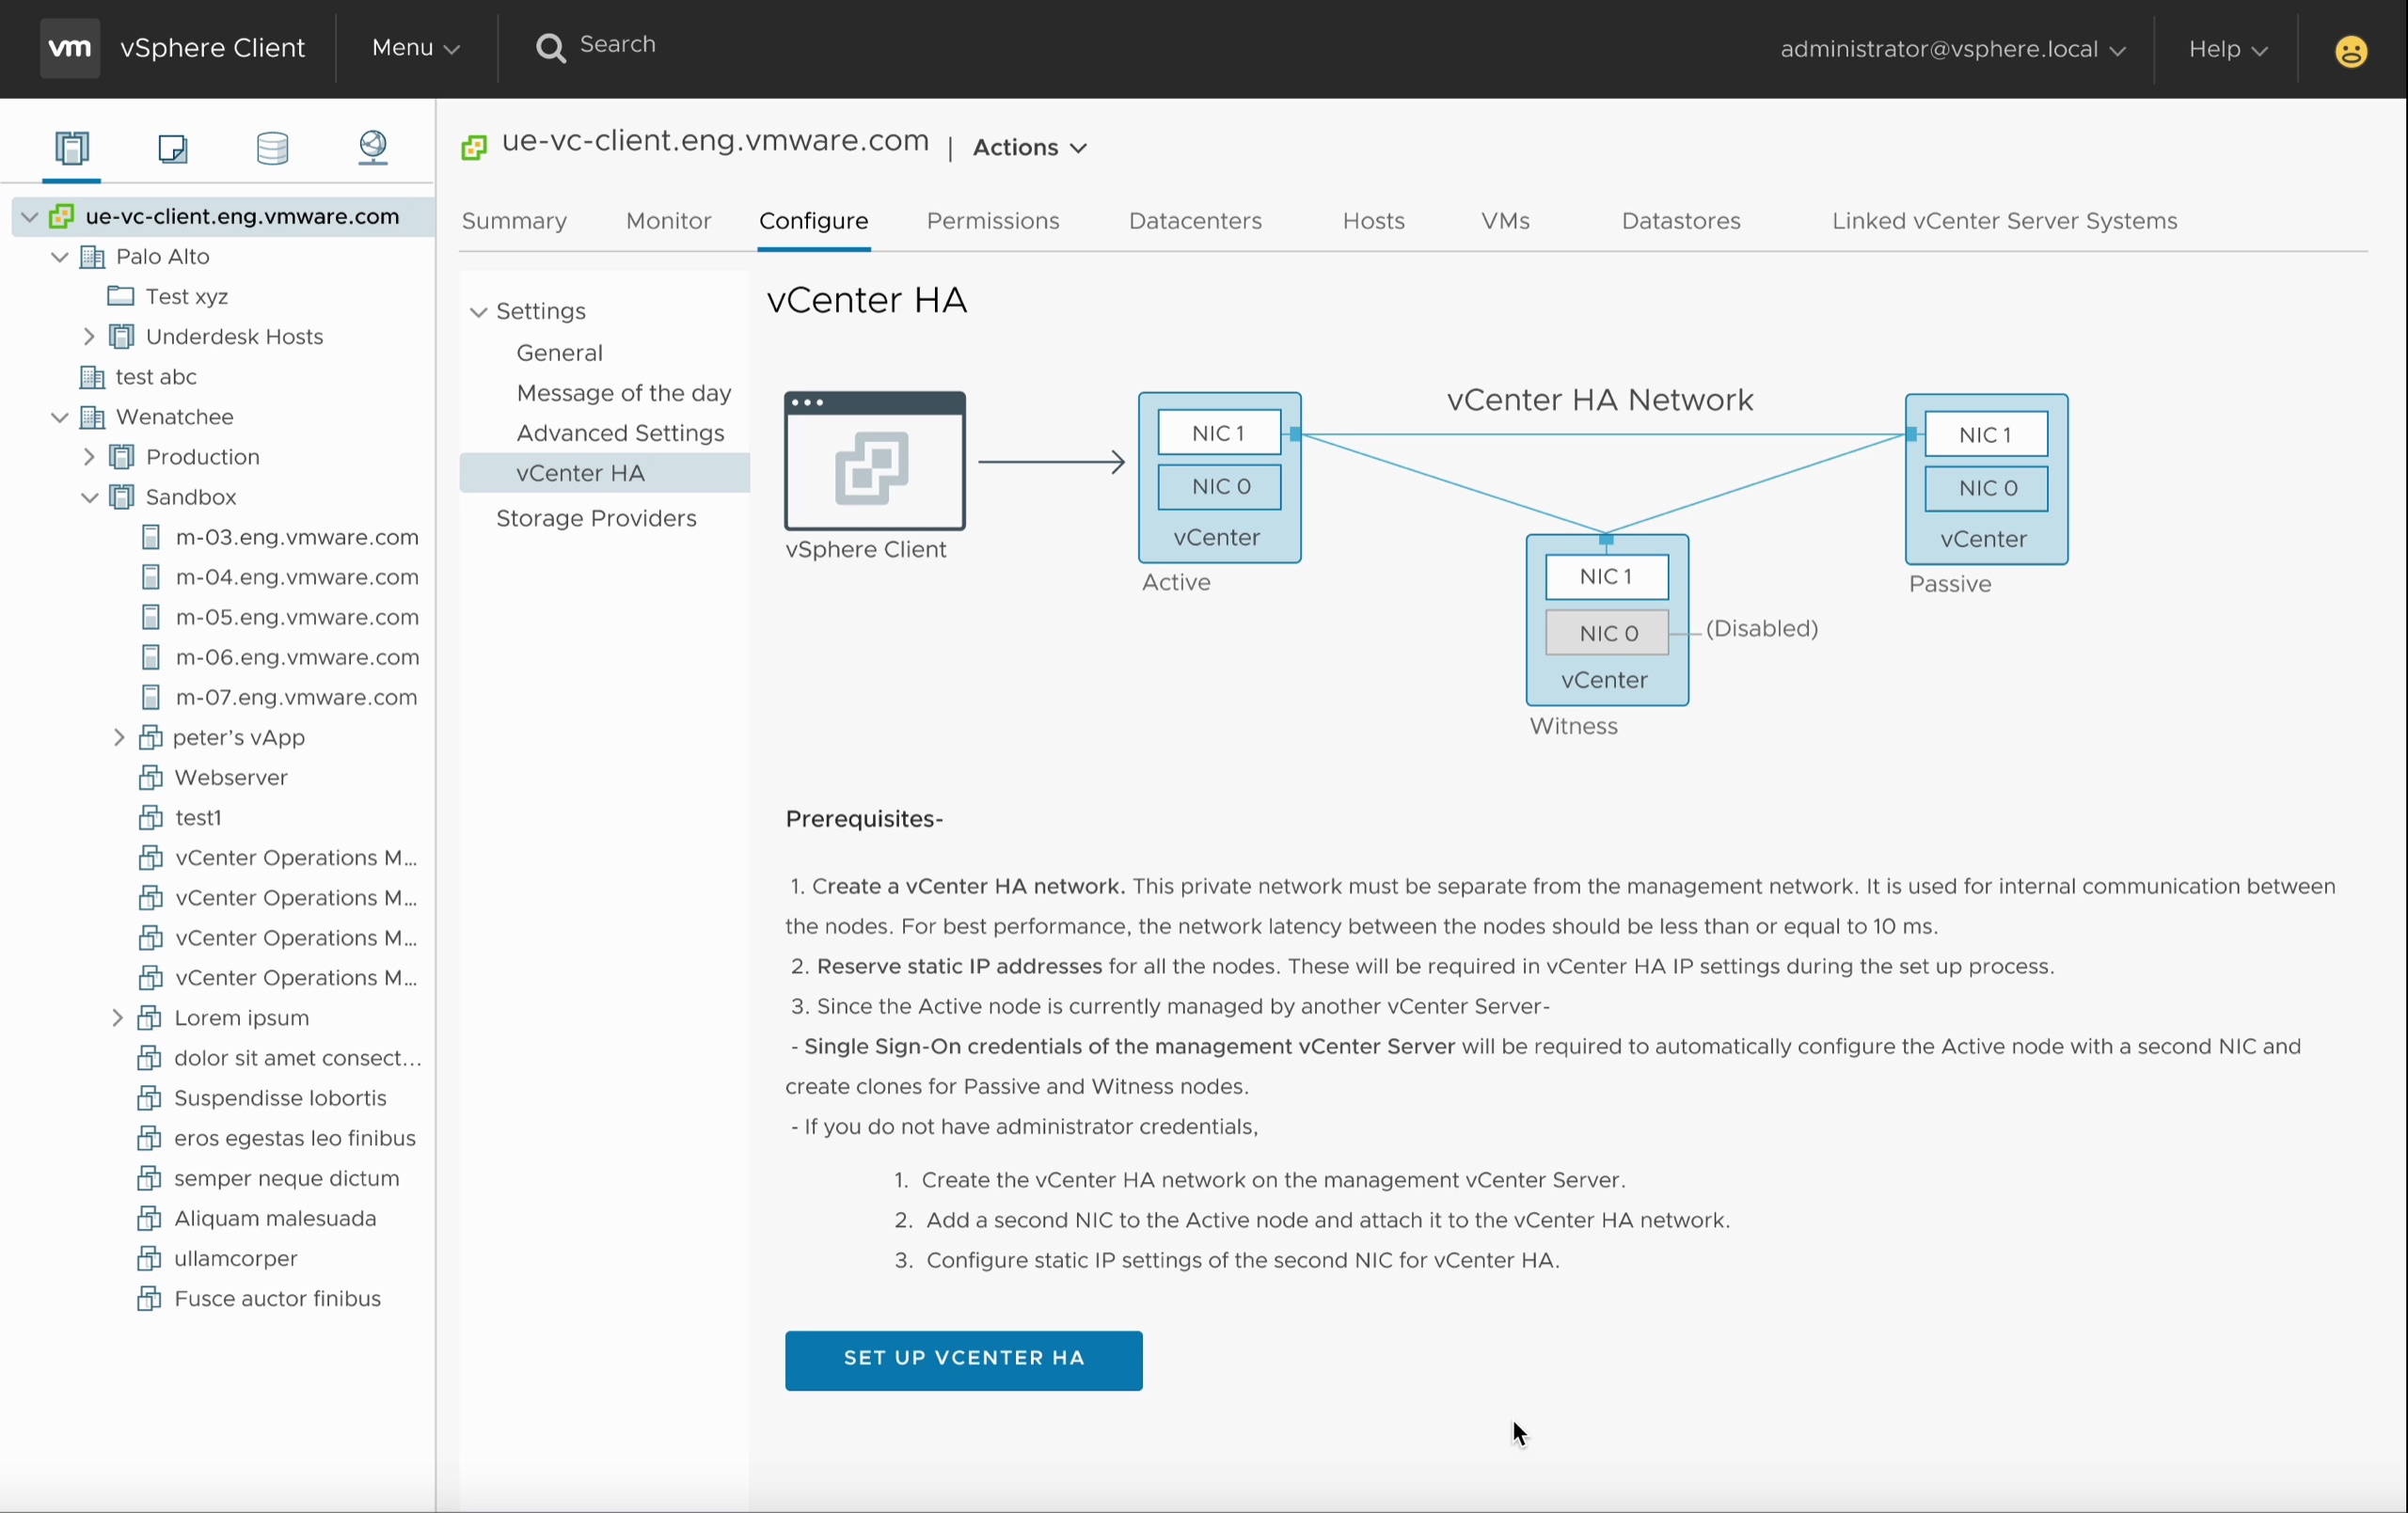Click the Wenatchee datacenter icon
The height and width of the screenshot is (1513, 2408).
pos(92,417)
